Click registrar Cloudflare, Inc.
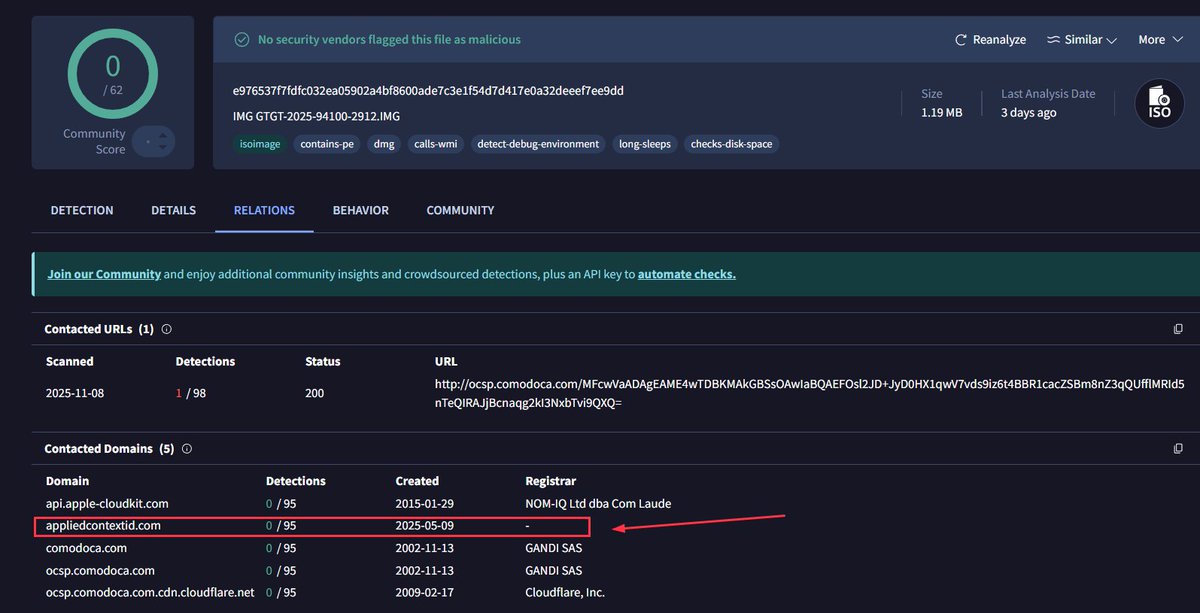The image size is (1200, 613). click(x=565, y=592)
